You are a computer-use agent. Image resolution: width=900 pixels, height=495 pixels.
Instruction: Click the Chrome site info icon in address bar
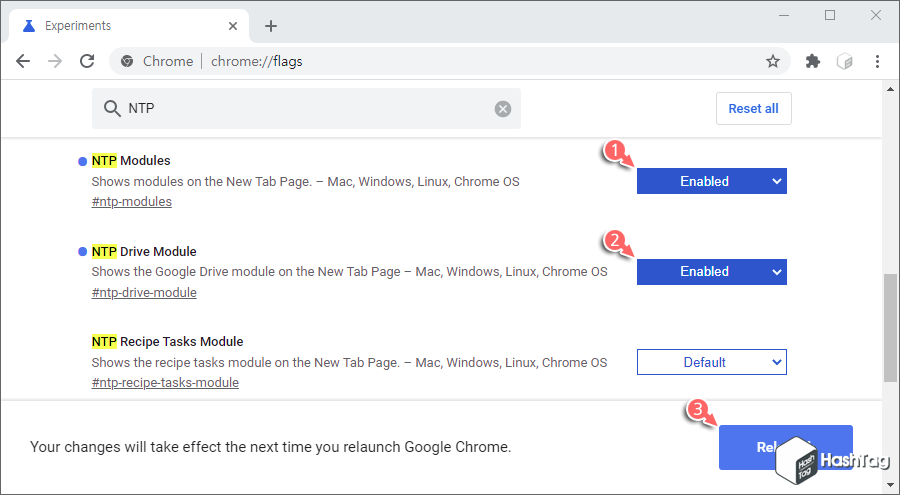[x=127, y=61]
